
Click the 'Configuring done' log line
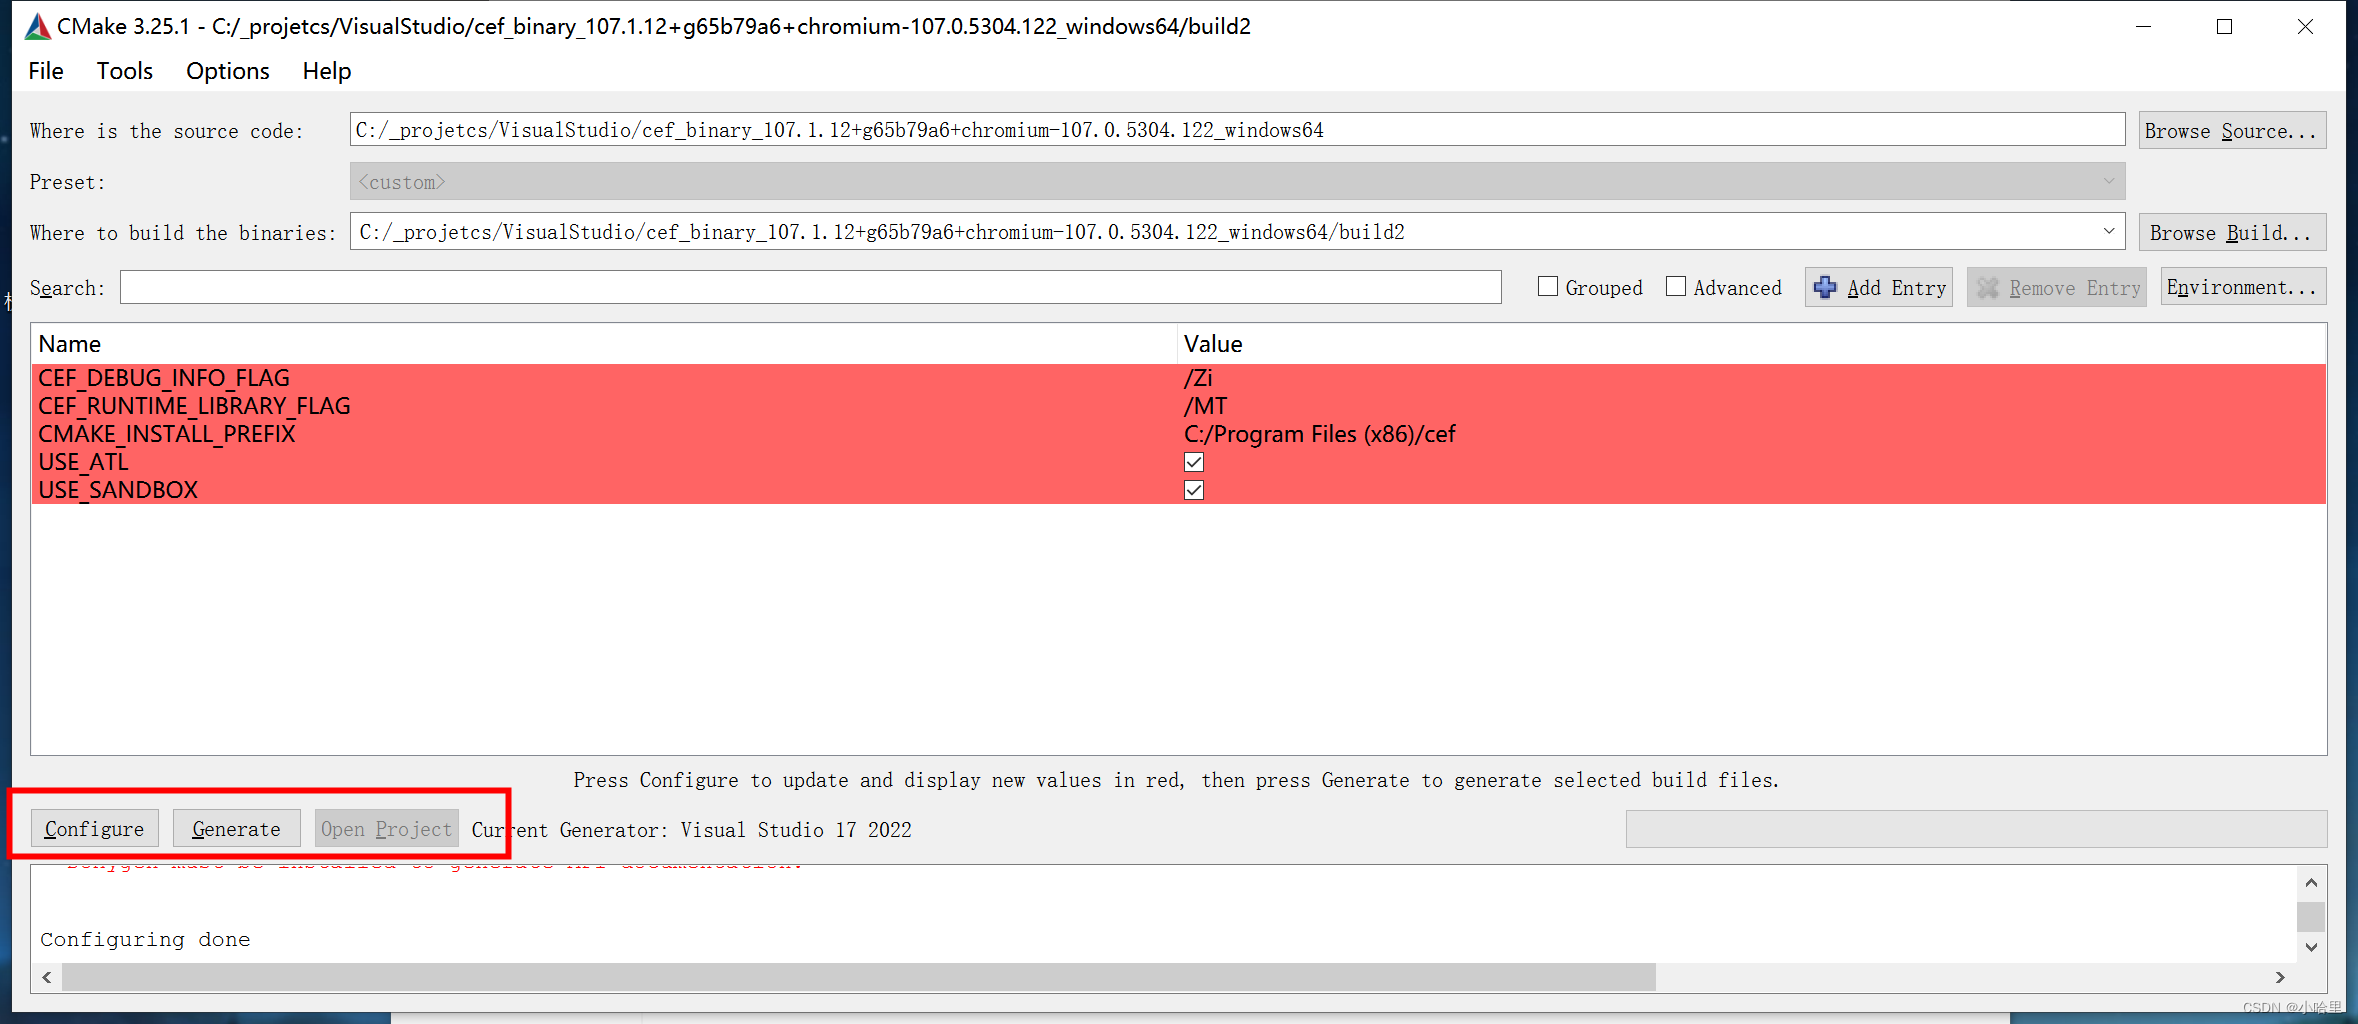point(145,939)
